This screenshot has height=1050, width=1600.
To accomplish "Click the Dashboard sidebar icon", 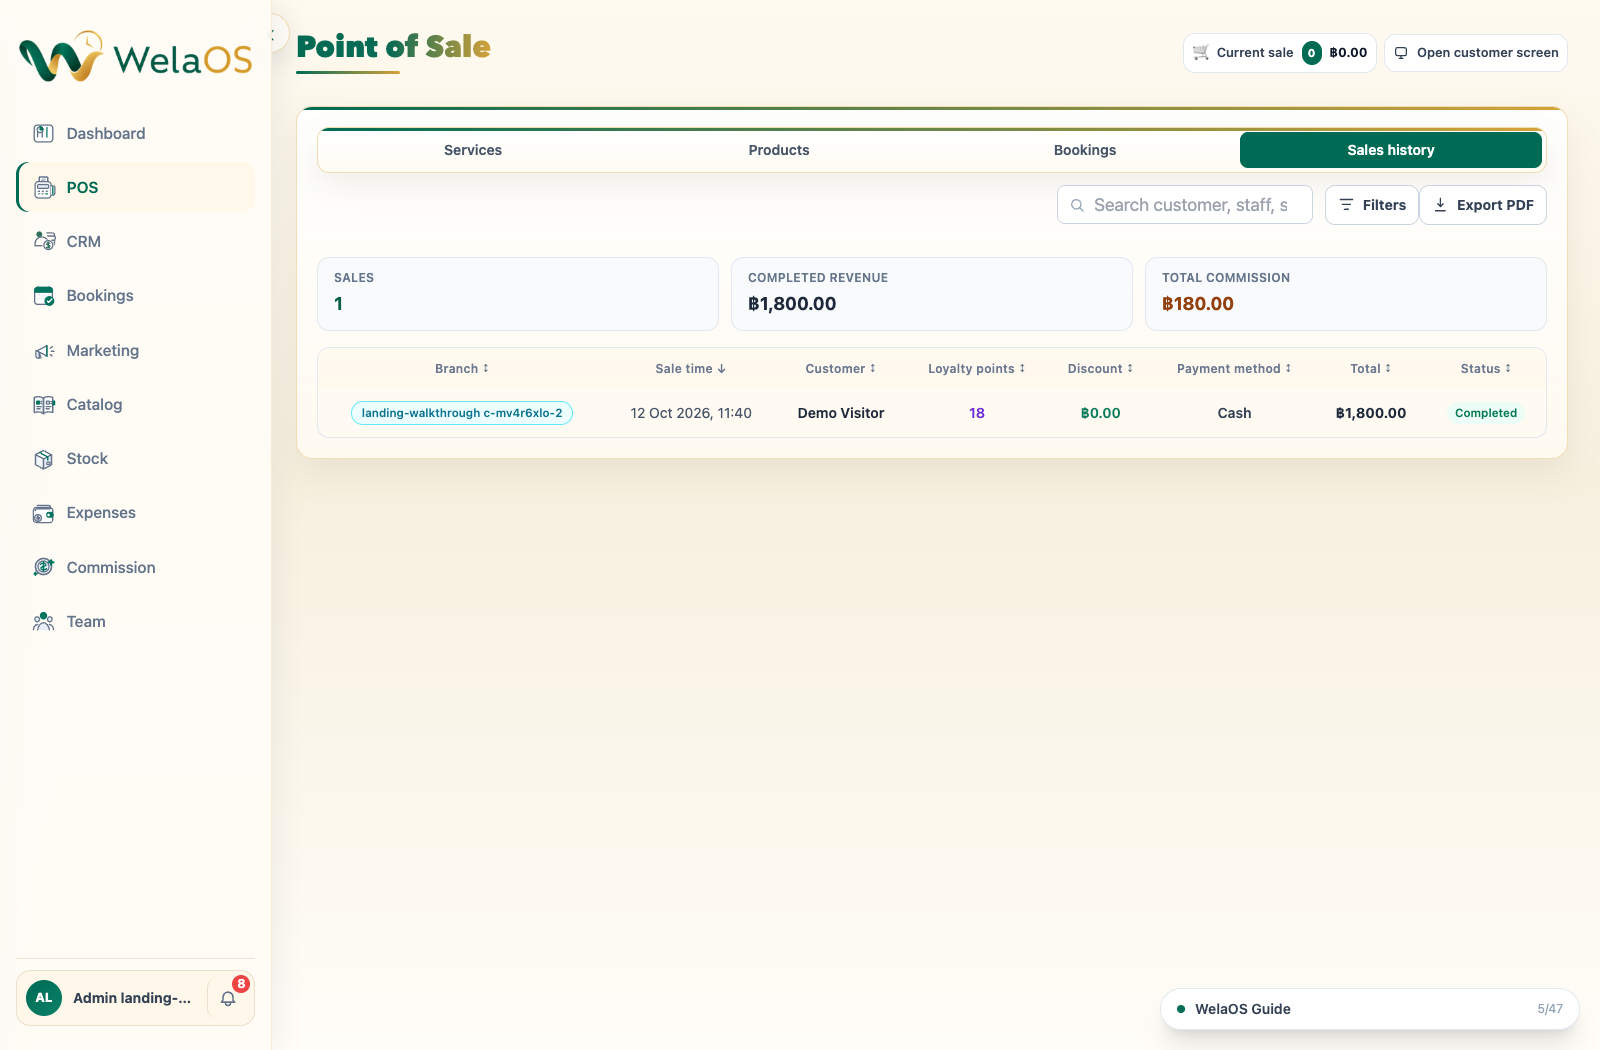I will click(44, 133).
